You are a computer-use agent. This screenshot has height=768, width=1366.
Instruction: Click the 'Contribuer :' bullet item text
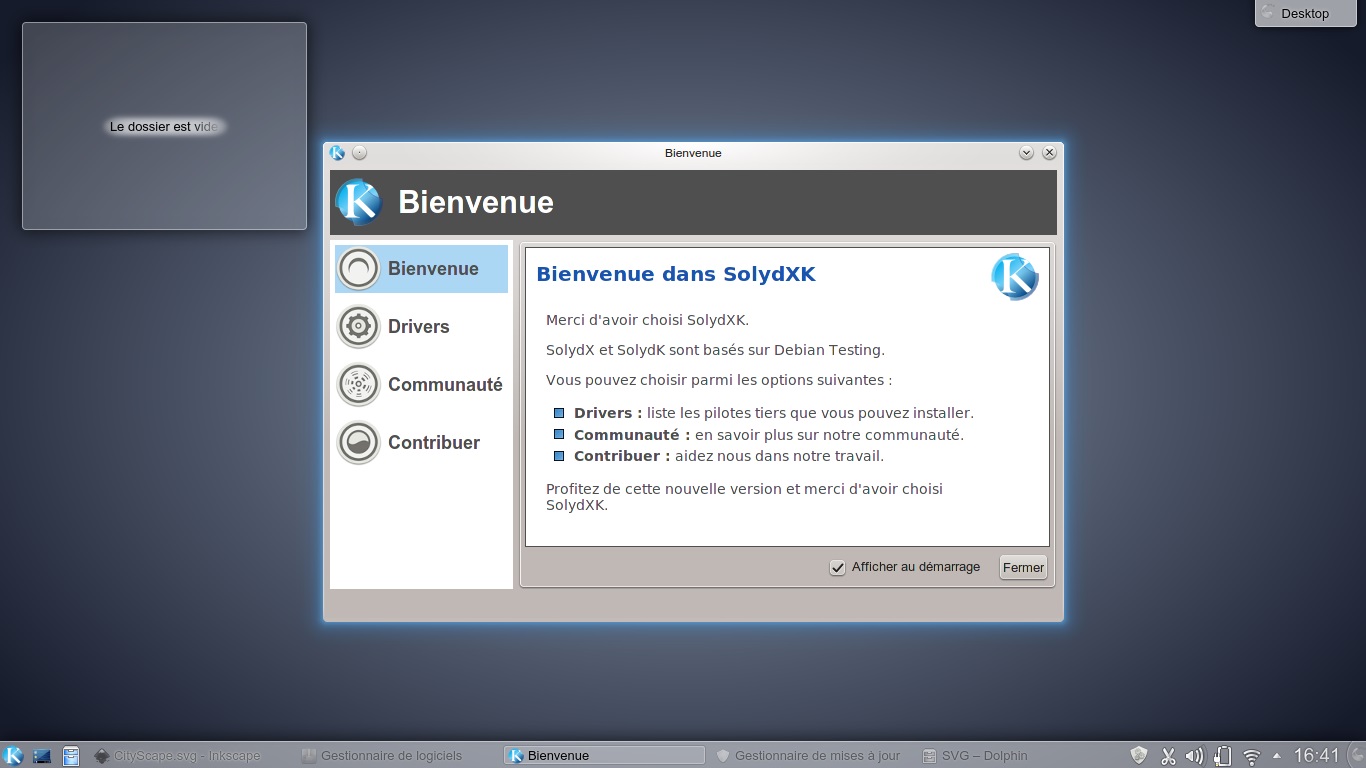click(729, 456)
